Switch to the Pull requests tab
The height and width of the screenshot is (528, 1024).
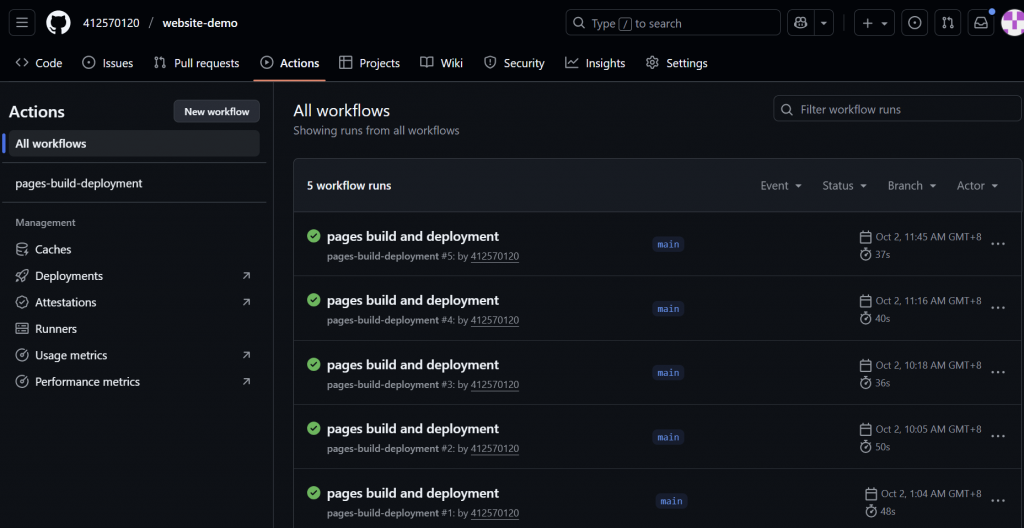[x=197, y=63]
